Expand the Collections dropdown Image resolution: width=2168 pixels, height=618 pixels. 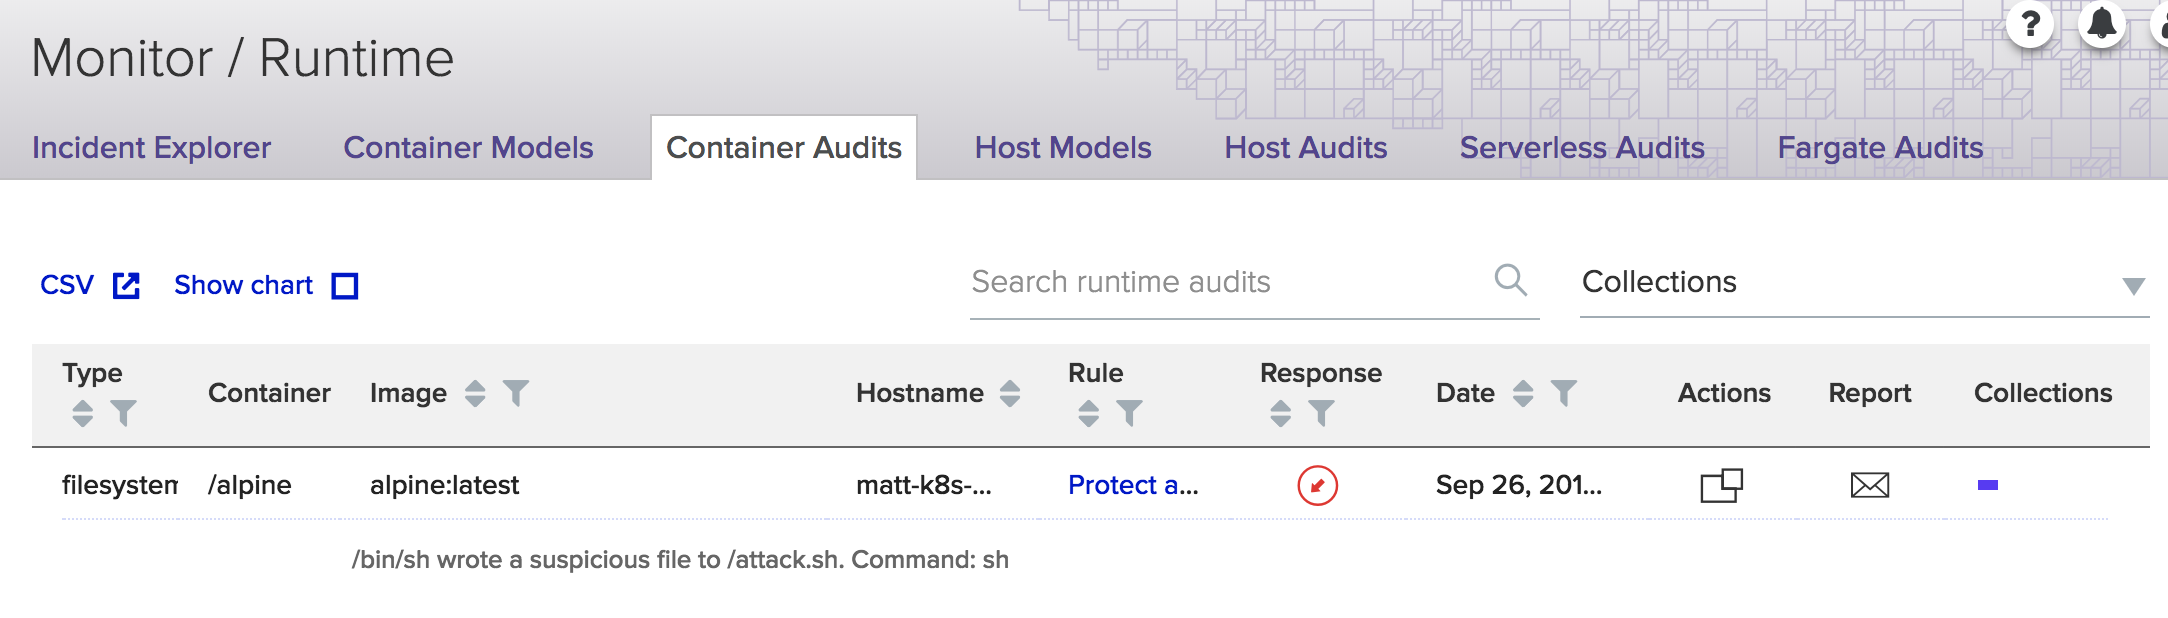(2133, 286)
